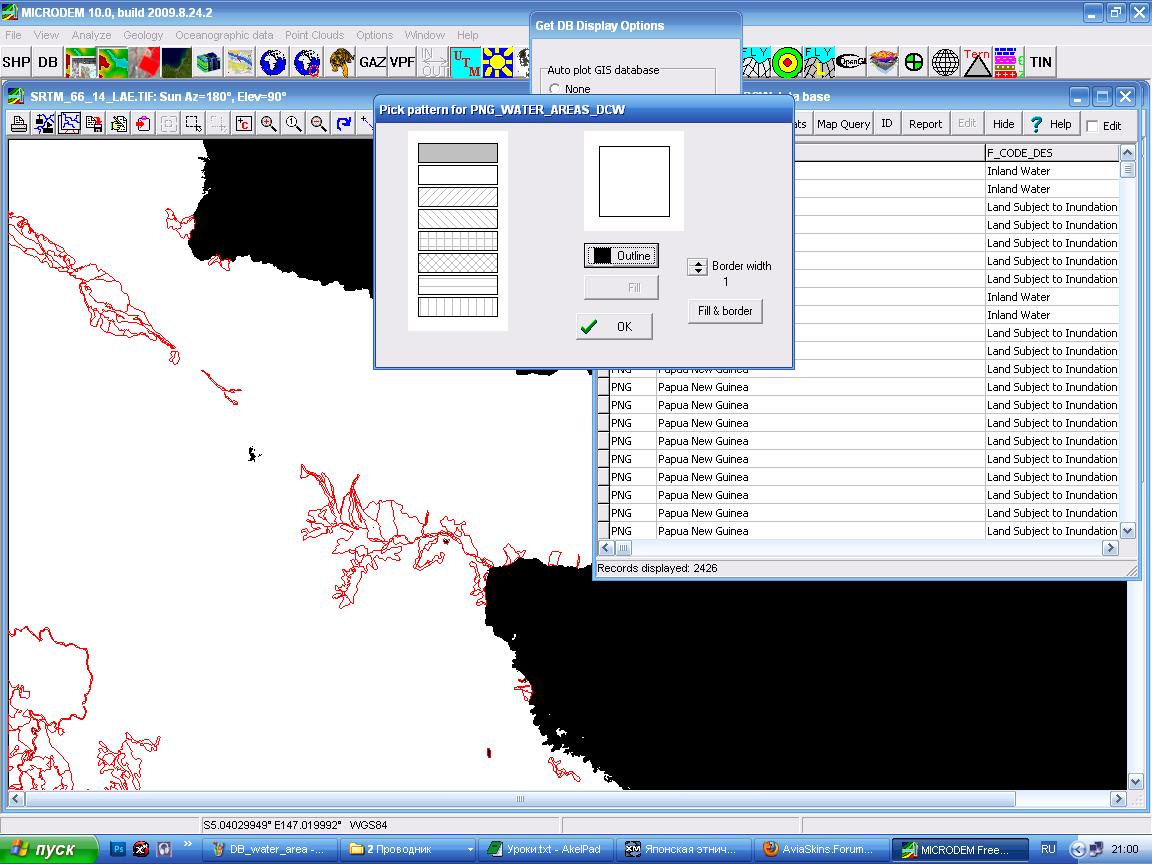Open the TIN tool icon

pyautogui.click(x=1040, y=62)
